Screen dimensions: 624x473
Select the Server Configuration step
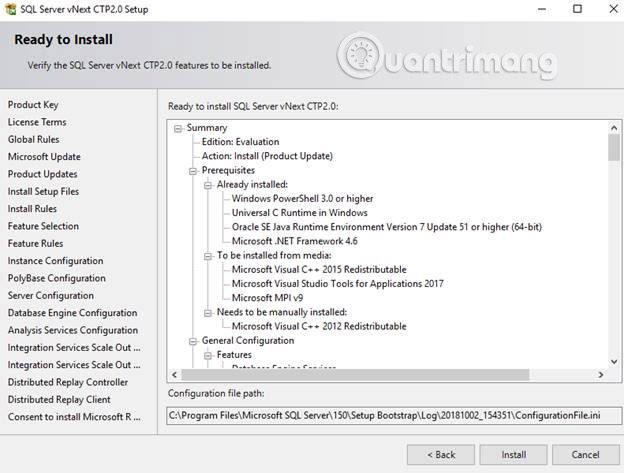[x=51, y=296]
